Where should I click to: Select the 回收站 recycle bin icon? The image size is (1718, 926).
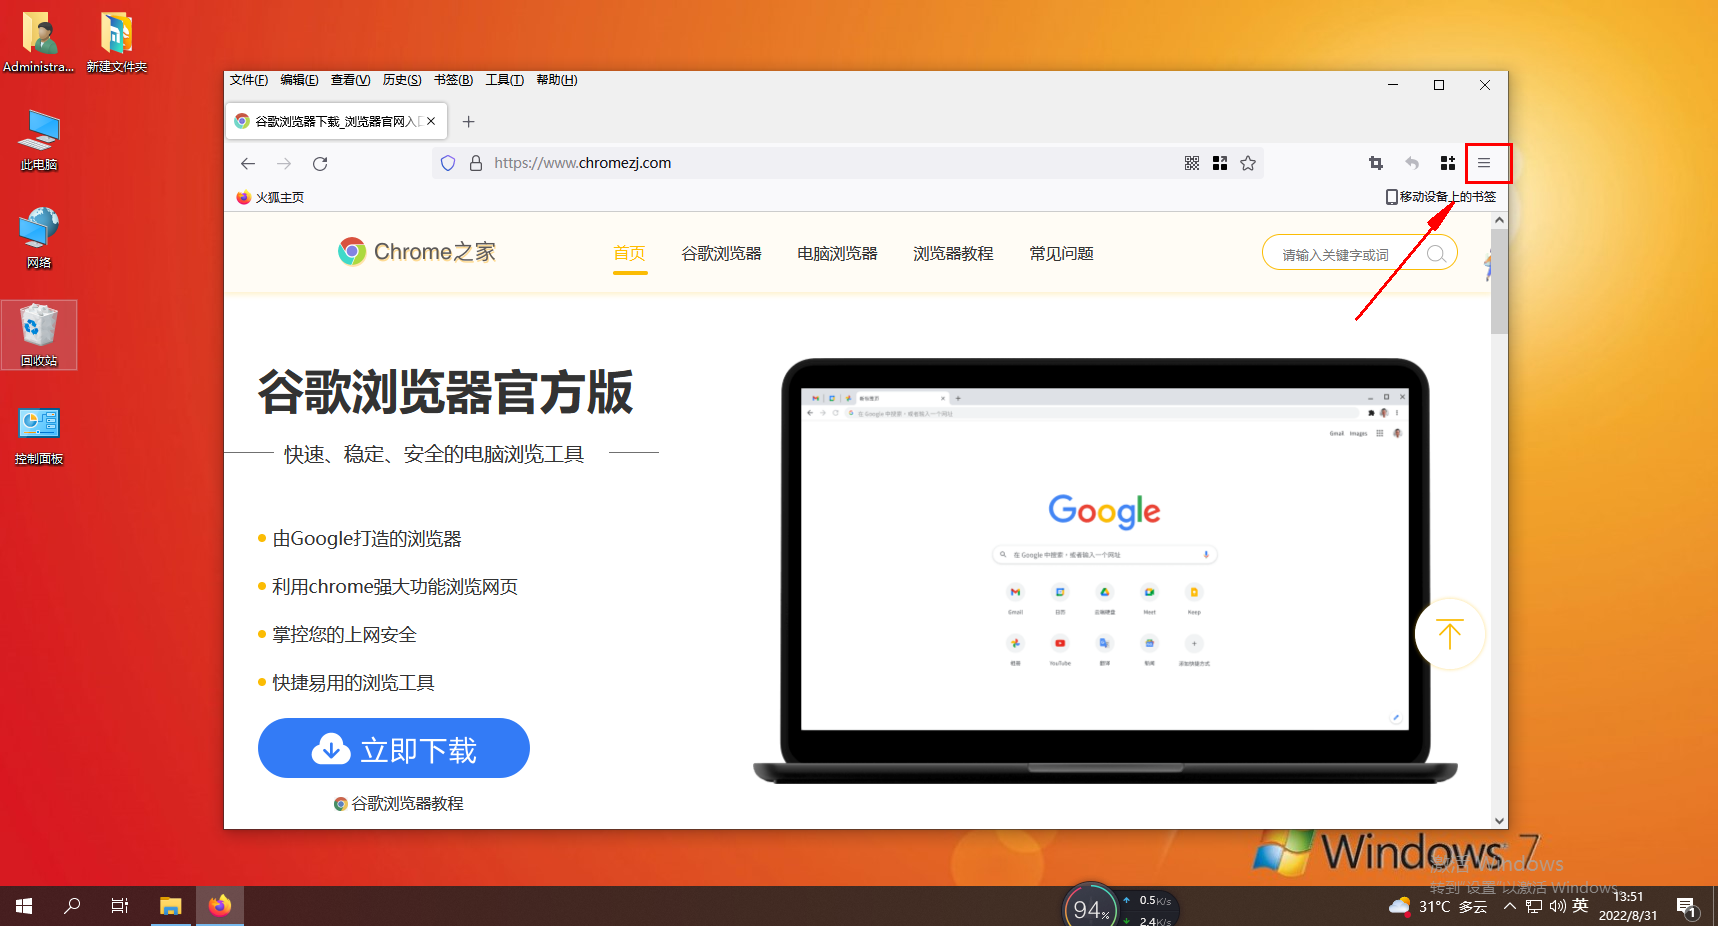click(x=39, y=335)
